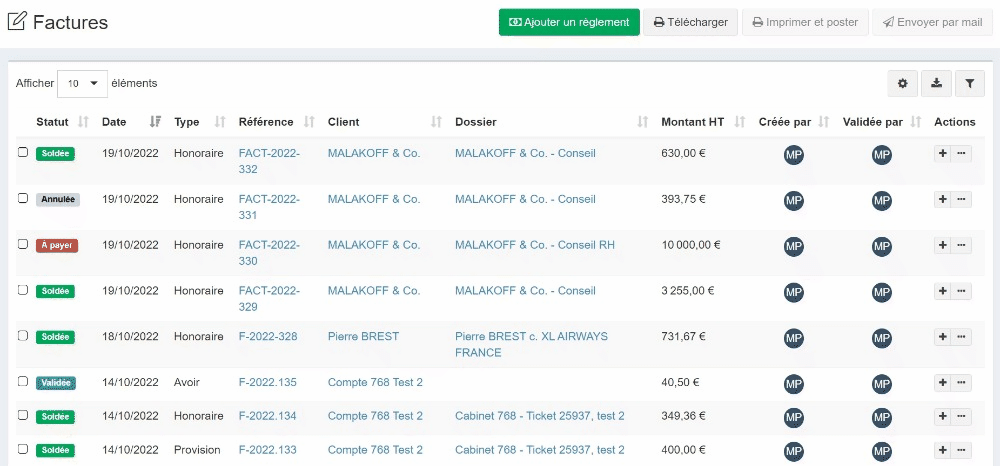
Task: Click Validée par MP avatar in F-2022.135 row
Action: tap(881, 384)
